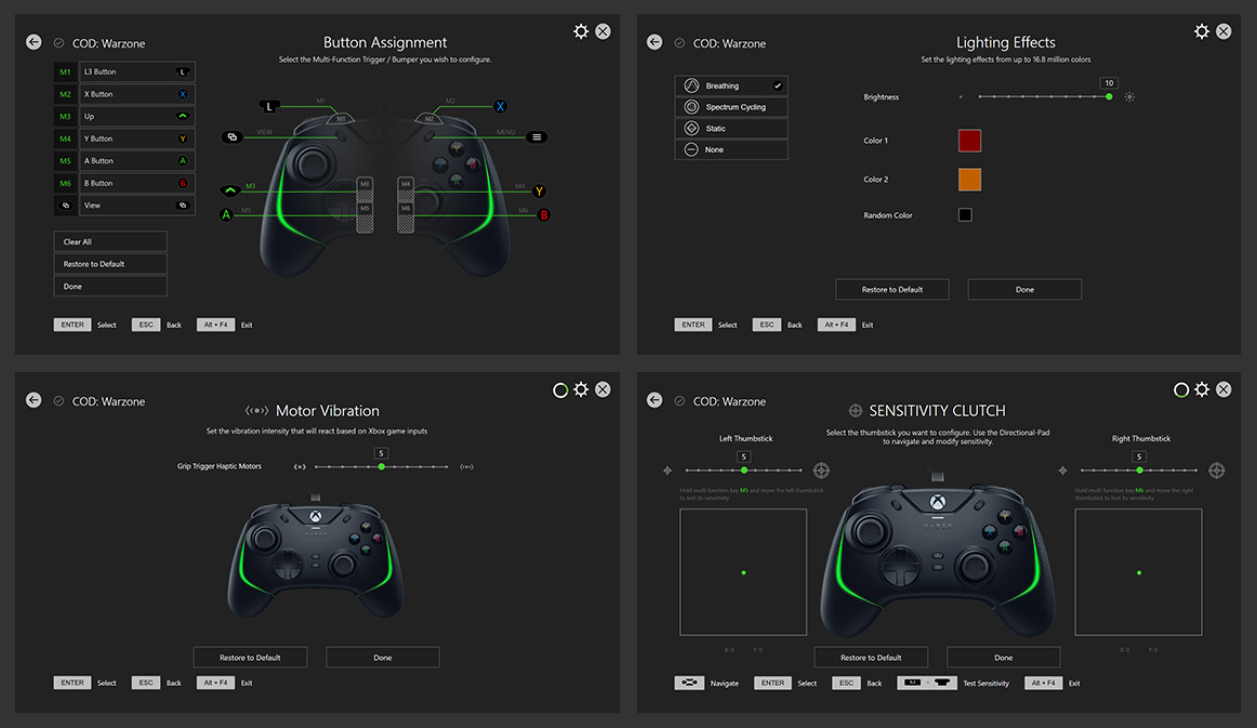The width and height of the screenshot is (1257, 728).
Task: Click the L stick icon on the controller diagram
Action: coord(269,105)
